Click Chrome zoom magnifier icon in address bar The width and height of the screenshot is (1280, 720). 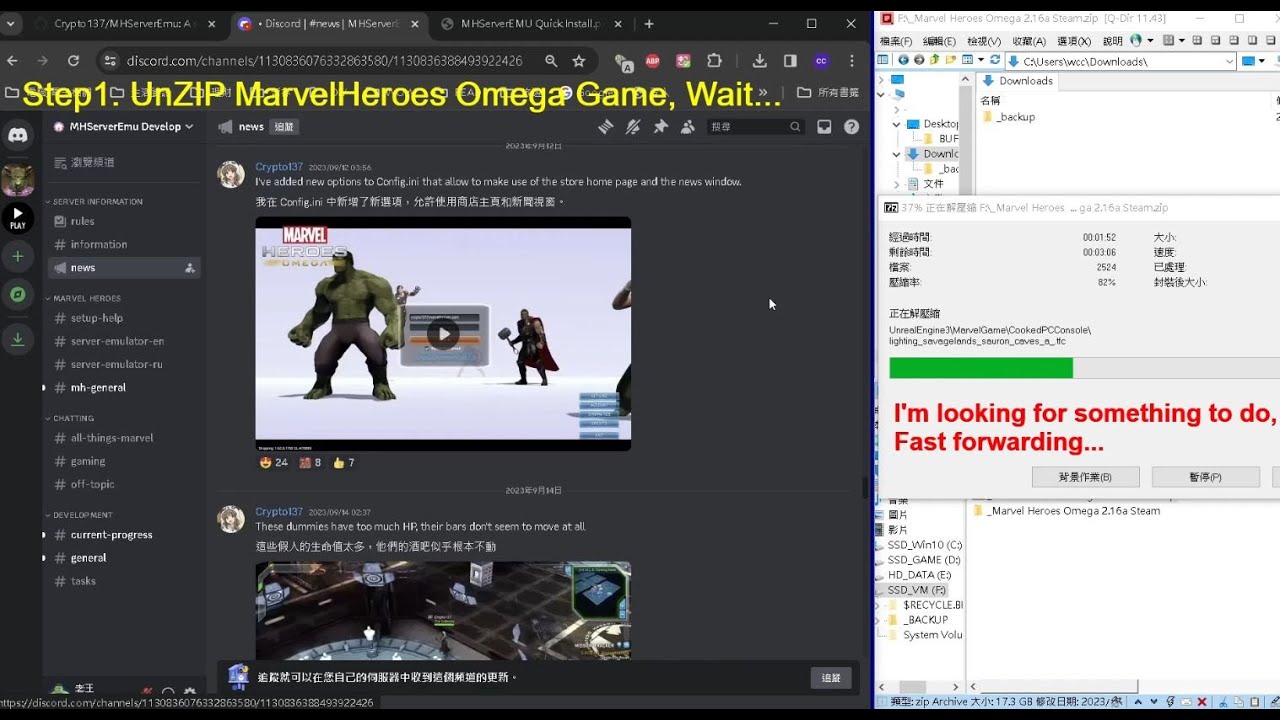point(551,61)
